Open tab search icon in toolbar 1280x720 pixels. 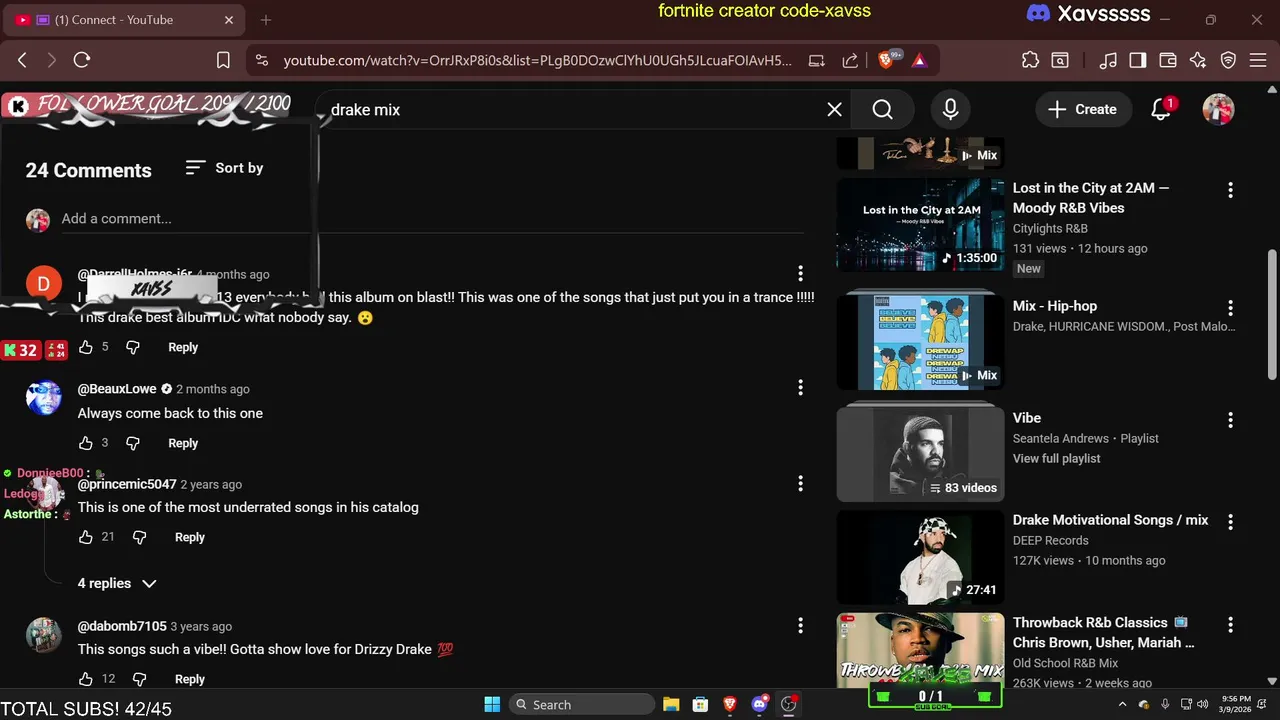coord(1059,60)
